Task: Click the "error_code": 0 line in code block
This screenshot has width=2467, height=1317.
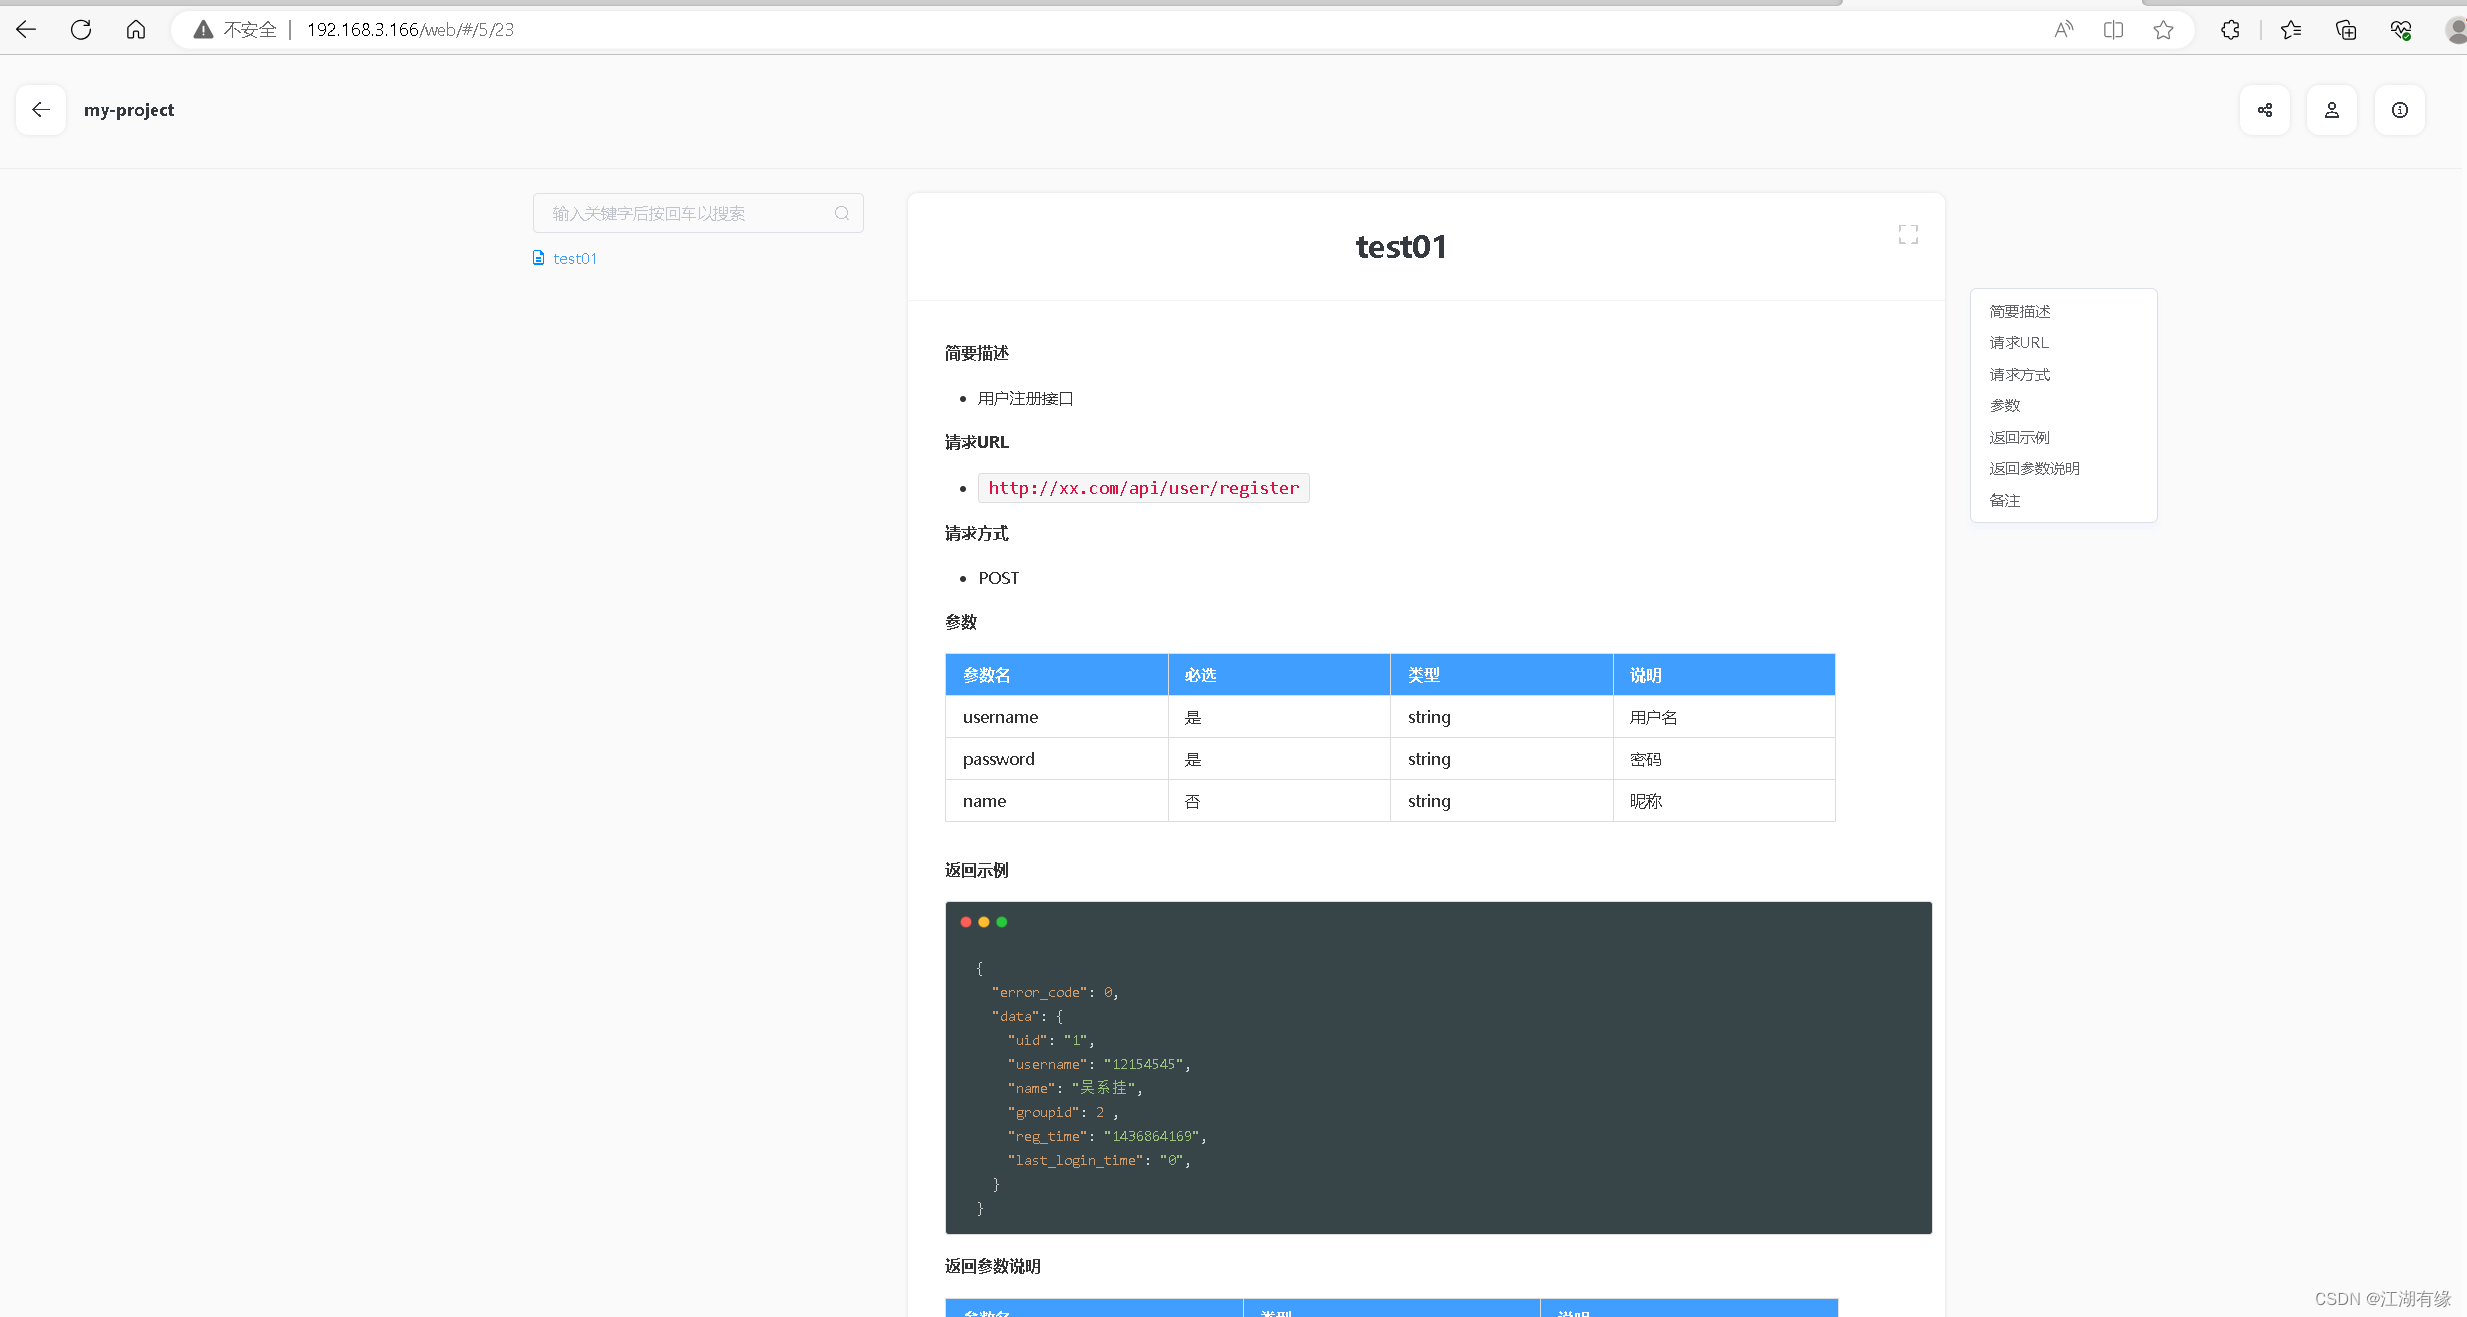Action: [x=1054, y=992]
